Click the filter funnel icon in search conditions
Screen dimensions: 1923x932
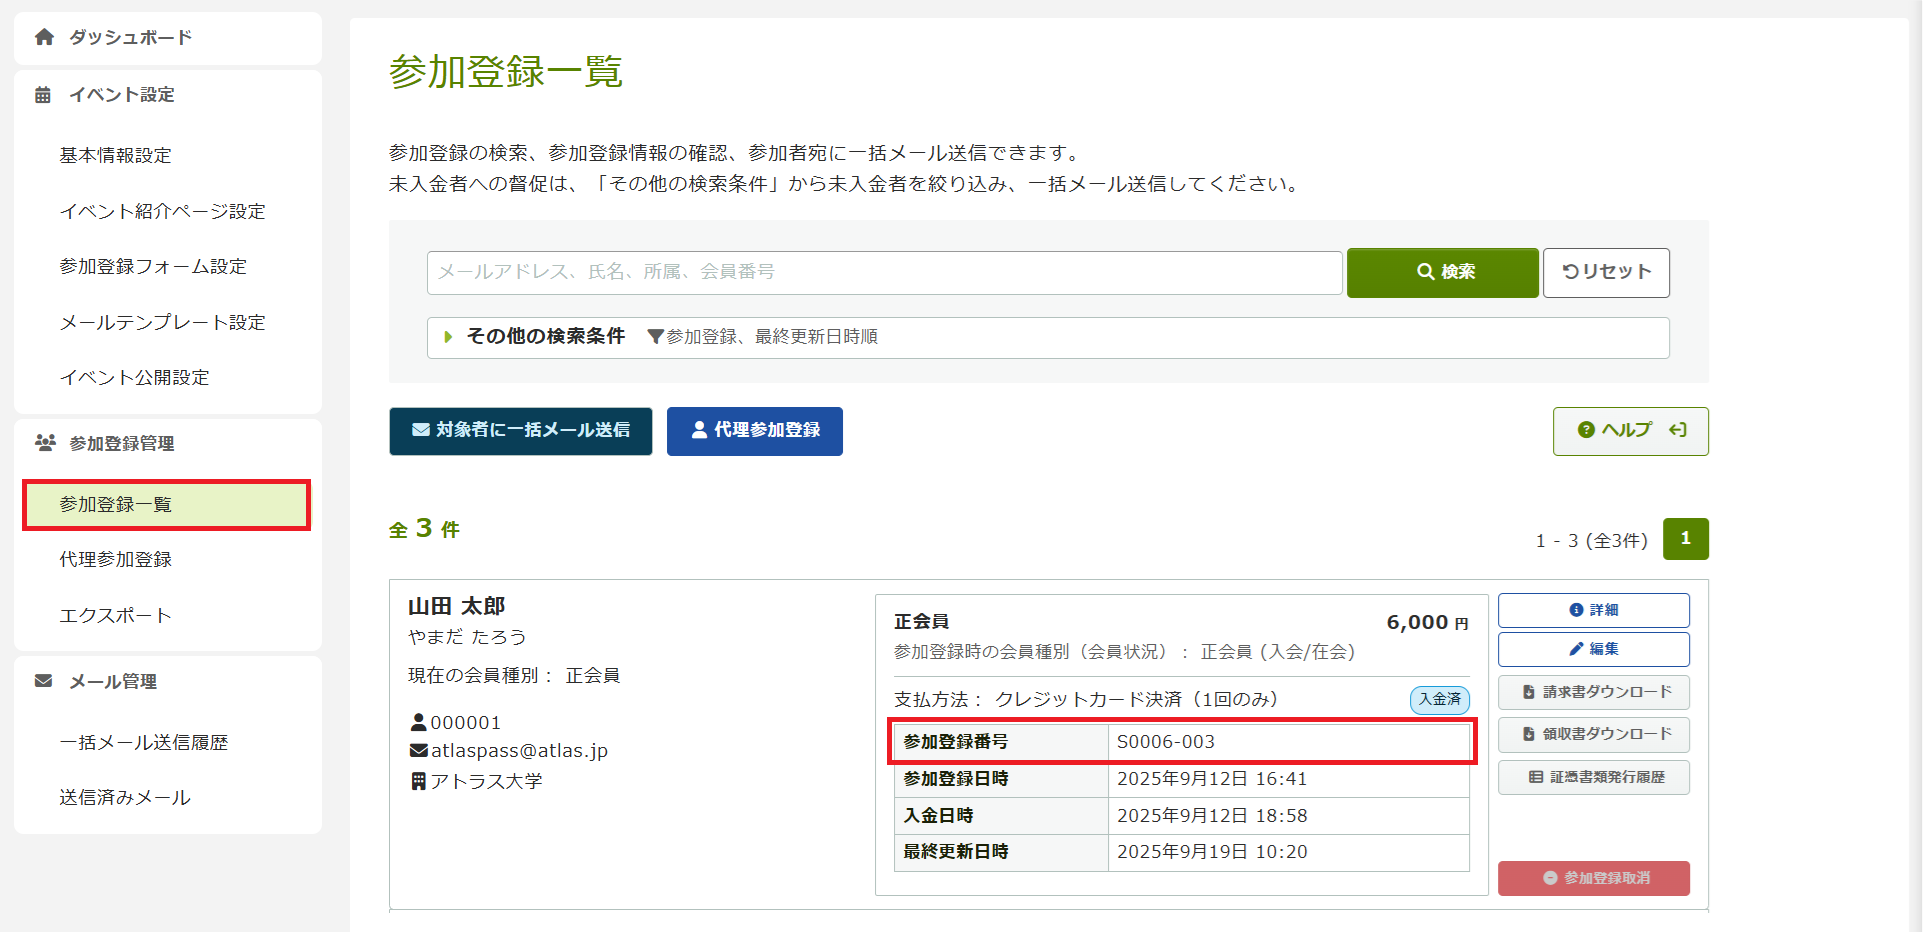(655, 337)
